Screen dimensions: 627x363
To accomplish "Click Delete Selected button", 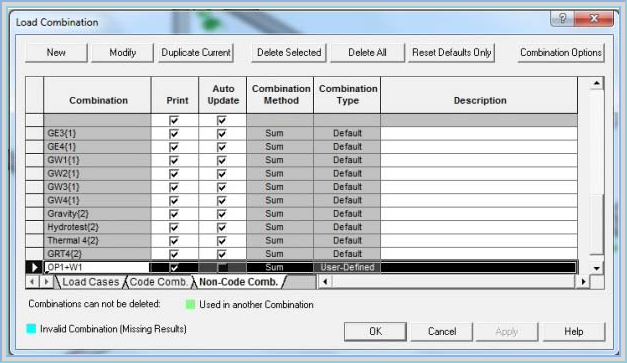I will point(289,53).
